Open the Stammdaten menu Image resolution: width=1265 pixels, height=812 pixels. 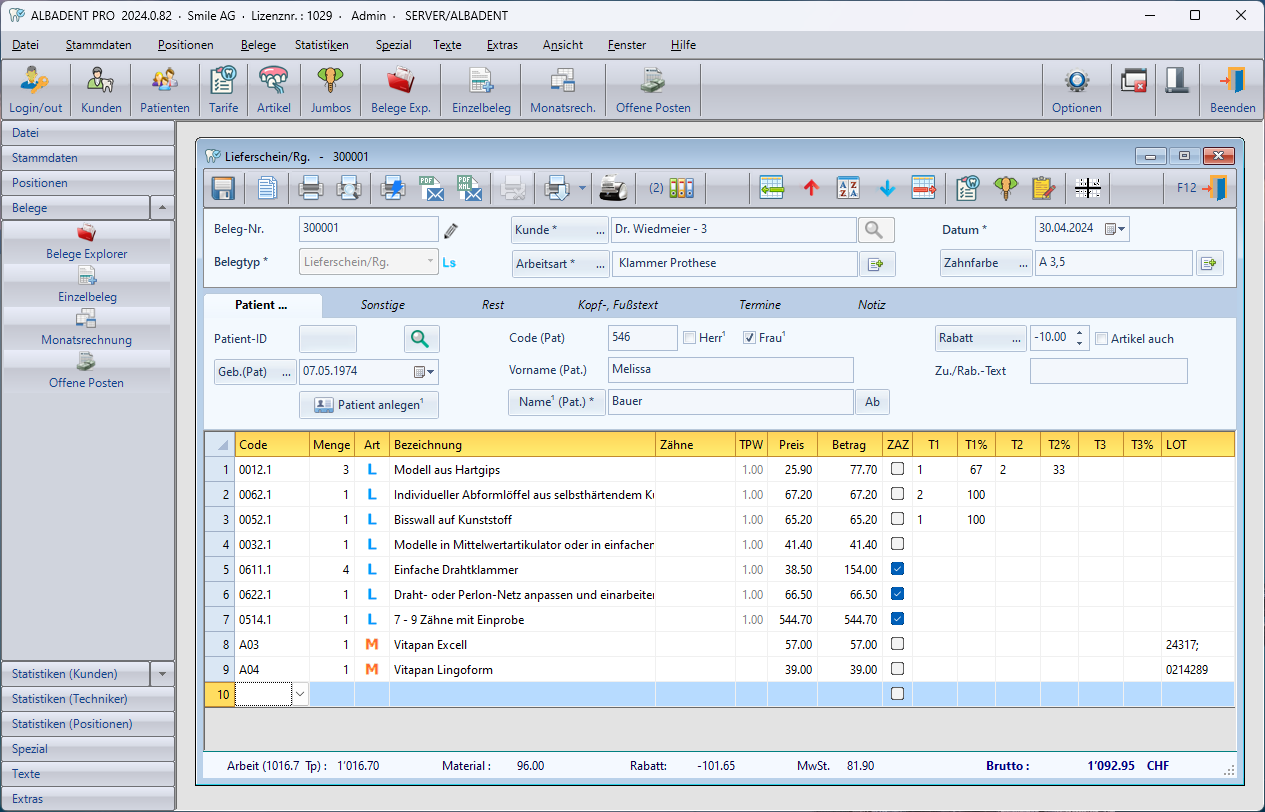click(98, 45)
